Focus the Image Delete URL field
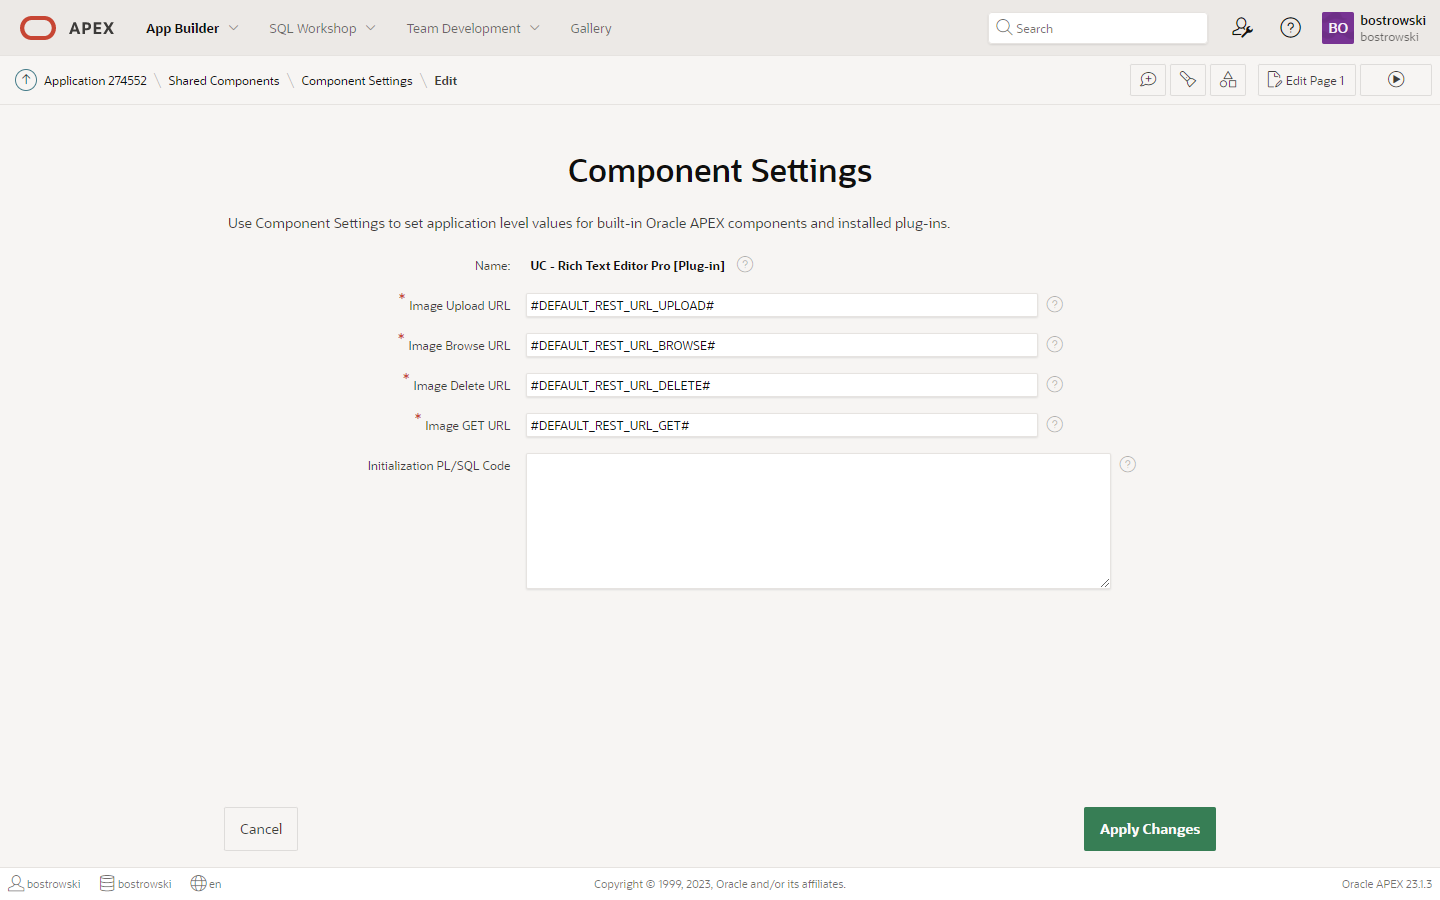The width and height of the screenshot is (1440, 900). pos(782,385)
